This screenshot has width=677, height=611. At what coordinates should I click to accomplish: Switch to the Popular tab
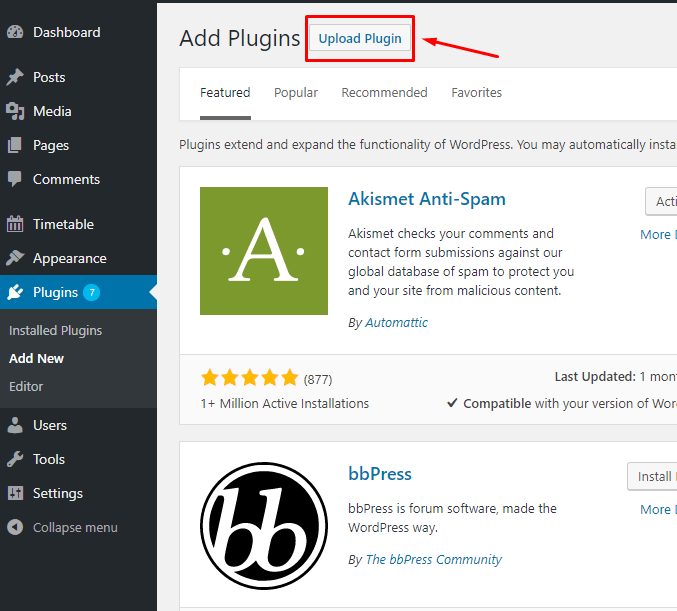tap(296, 93)
